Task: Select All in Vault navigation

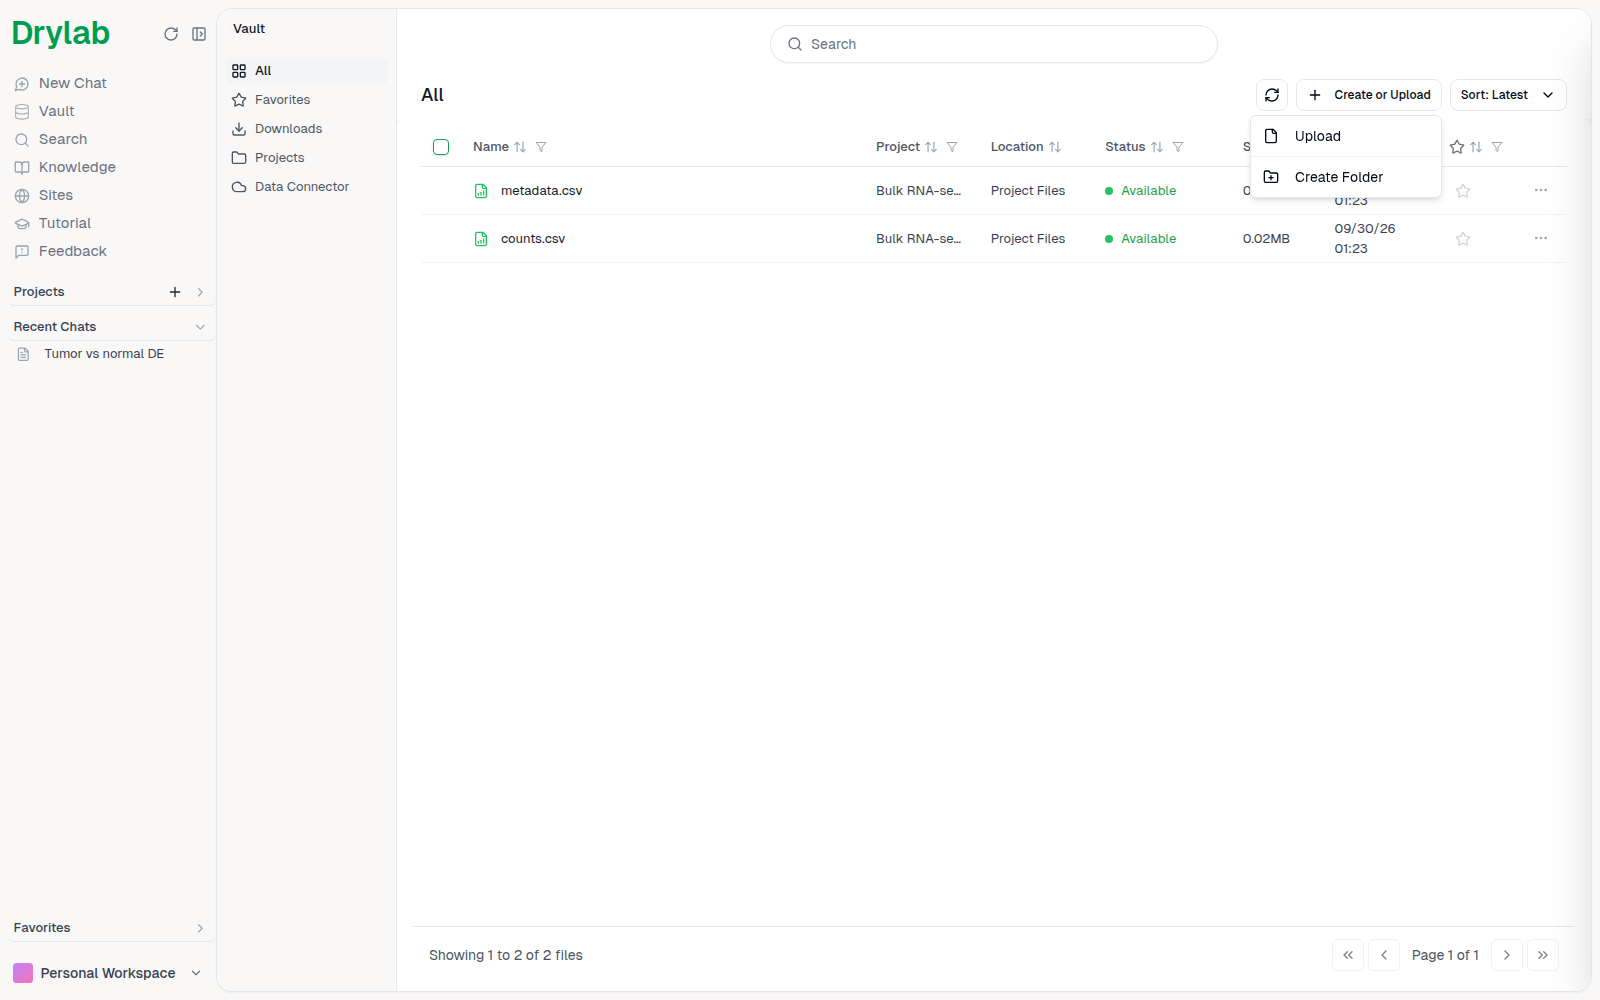Action: [306, 71]
